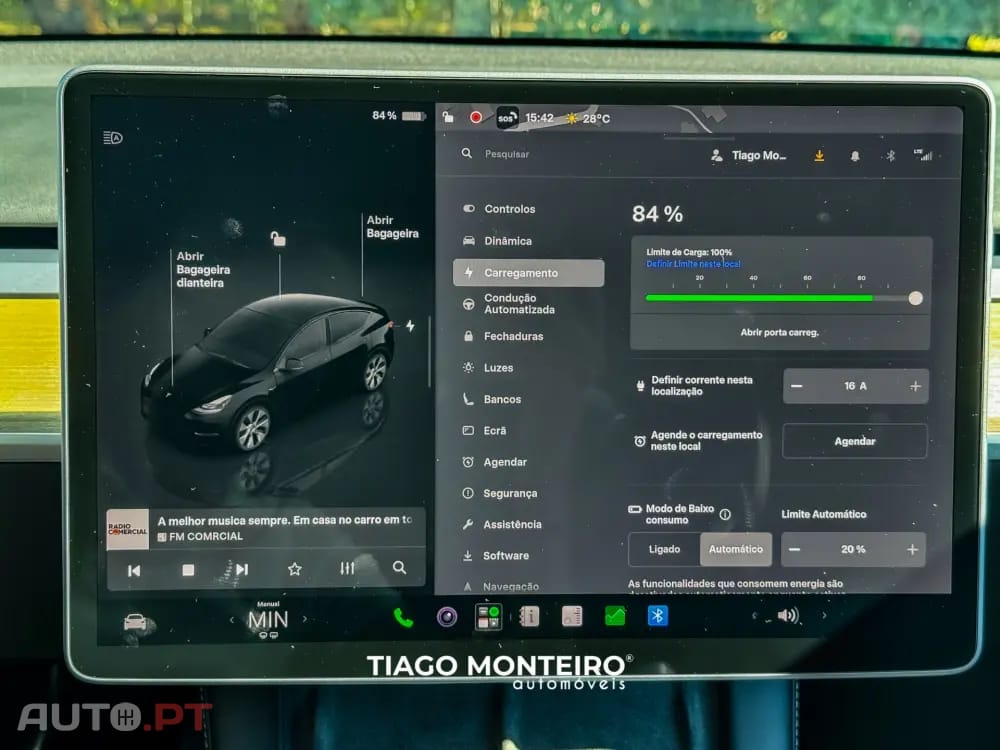Launch the app launcher grid icon

(x=489, y=617)
